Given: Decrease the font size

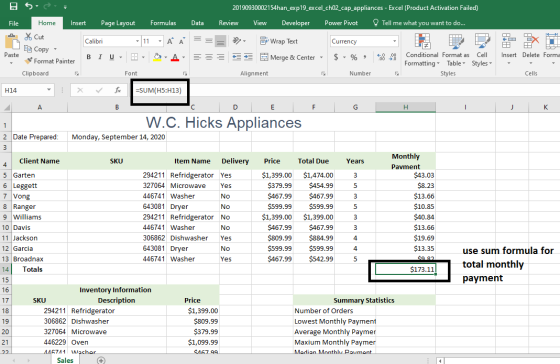Looking at the screenshot, I should (x=182, y=41).
